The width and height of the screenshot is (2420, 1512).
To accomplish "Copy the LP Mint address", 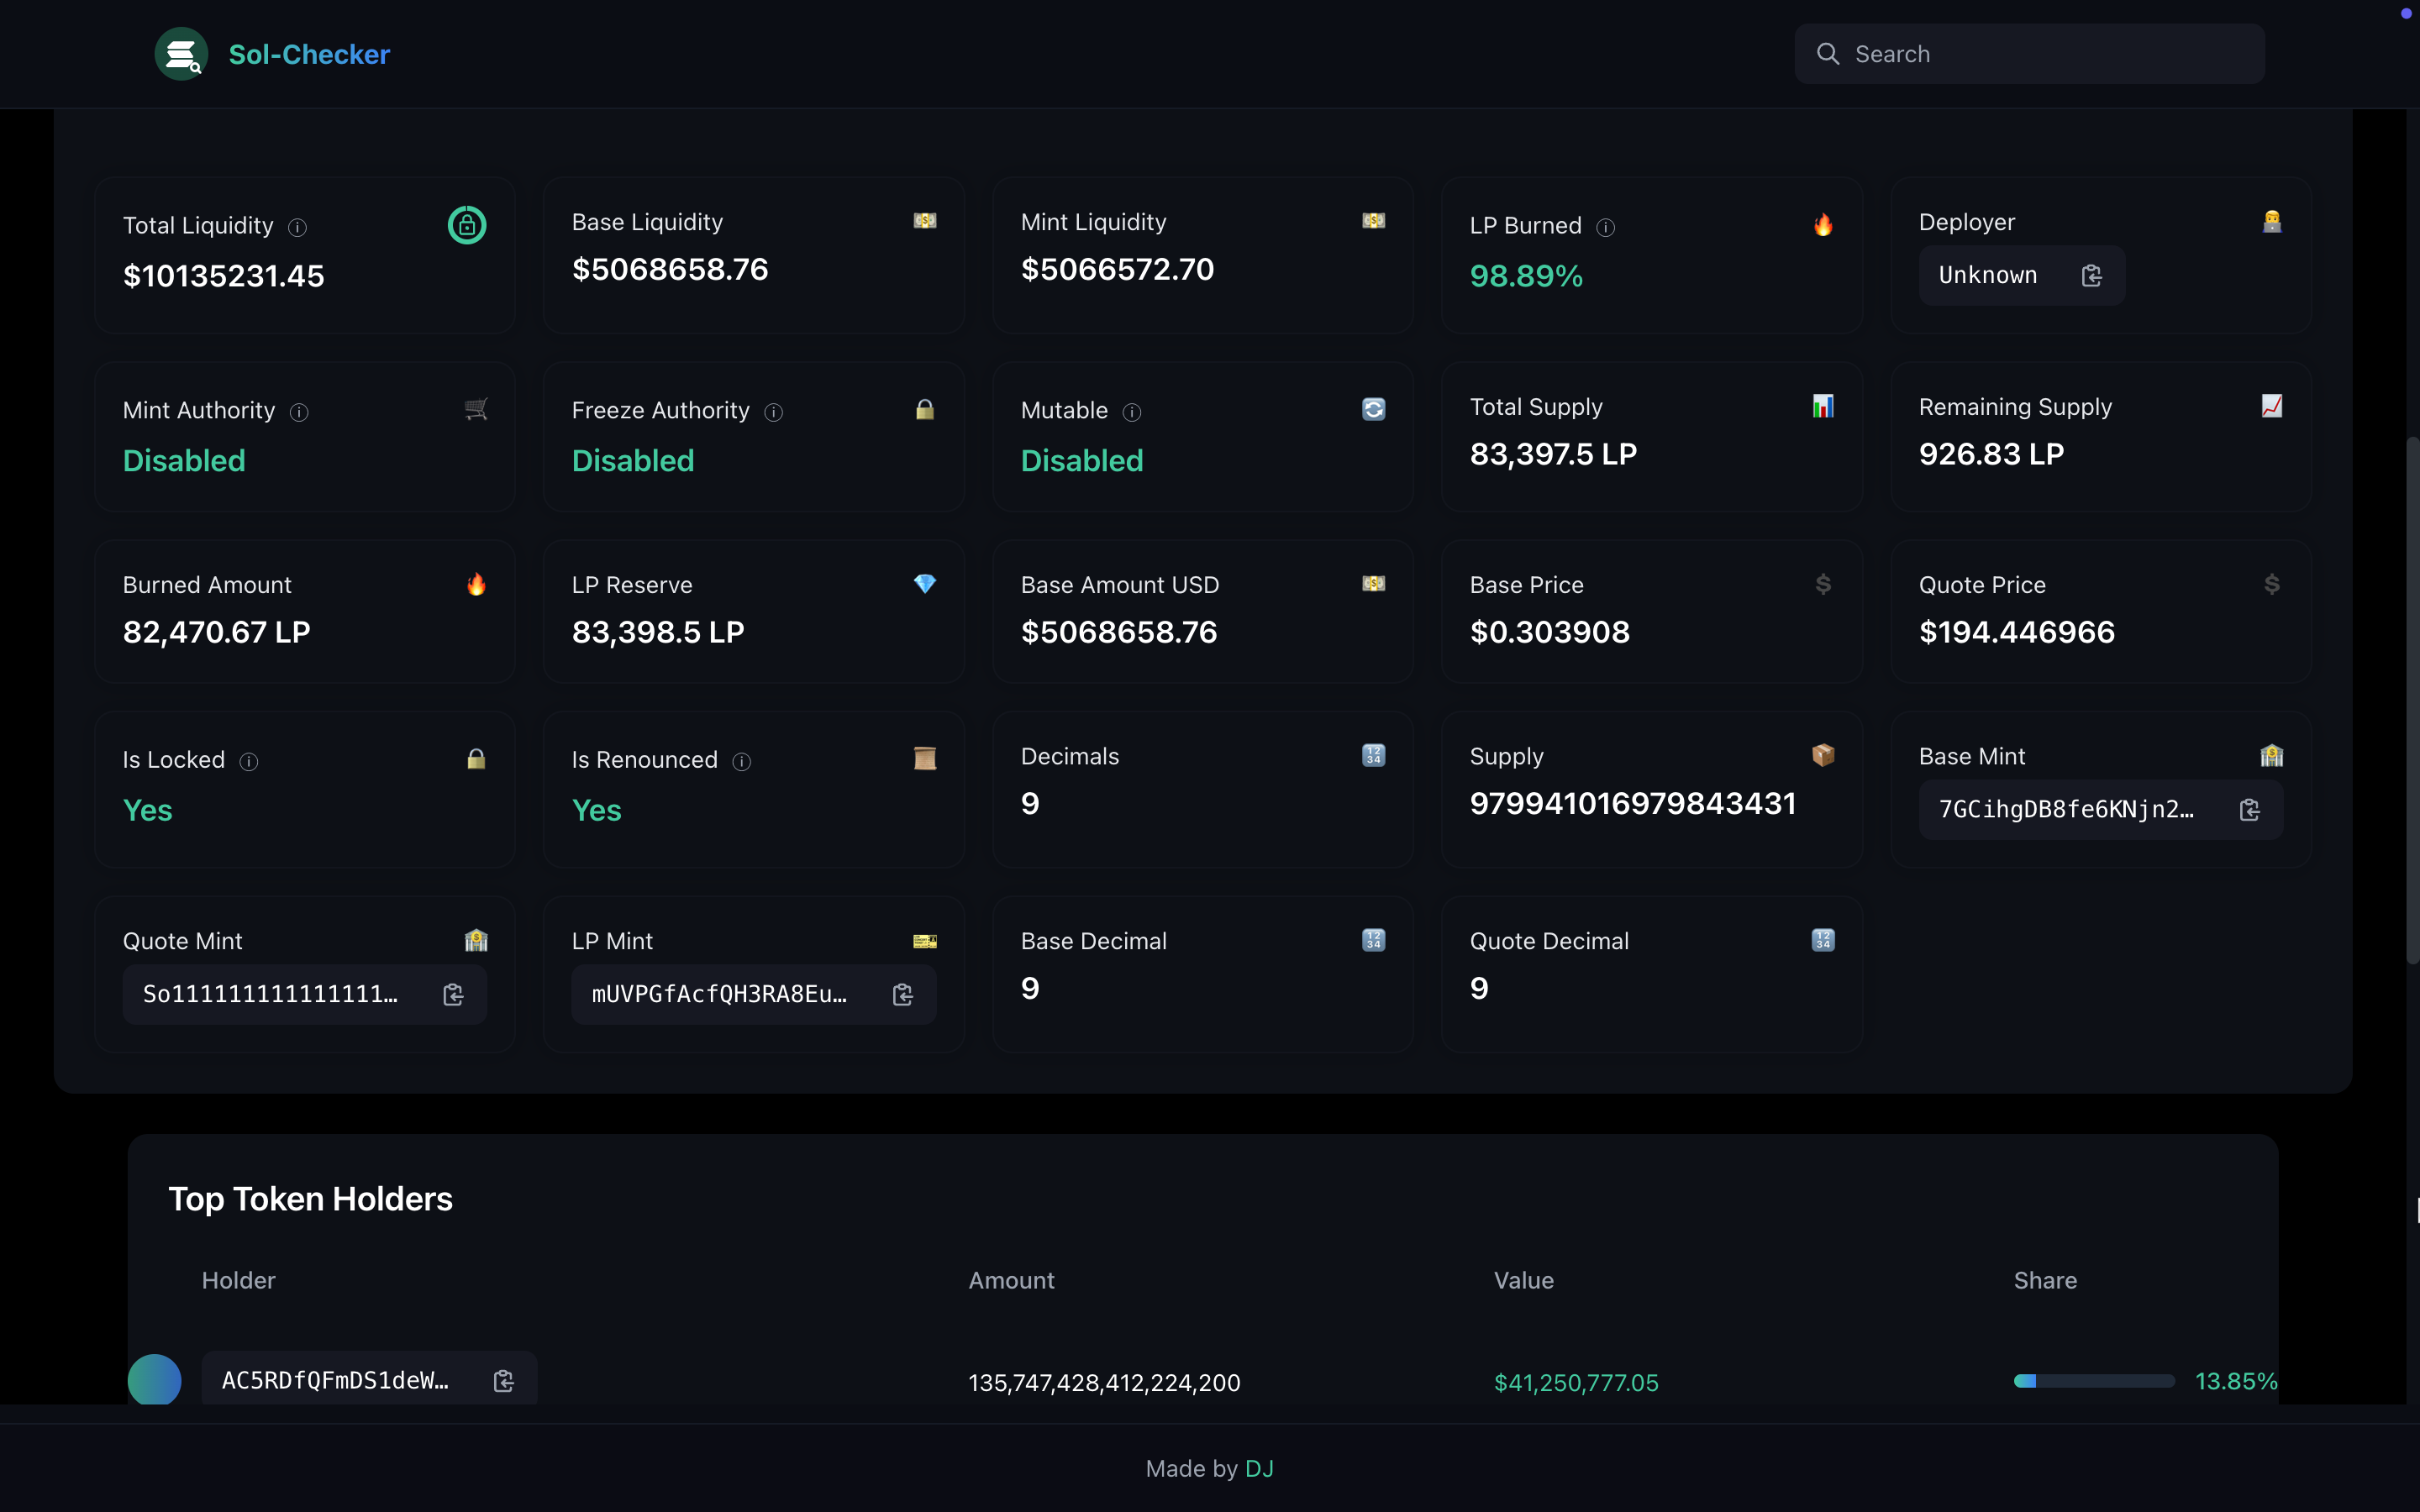I will coord(902,994).
